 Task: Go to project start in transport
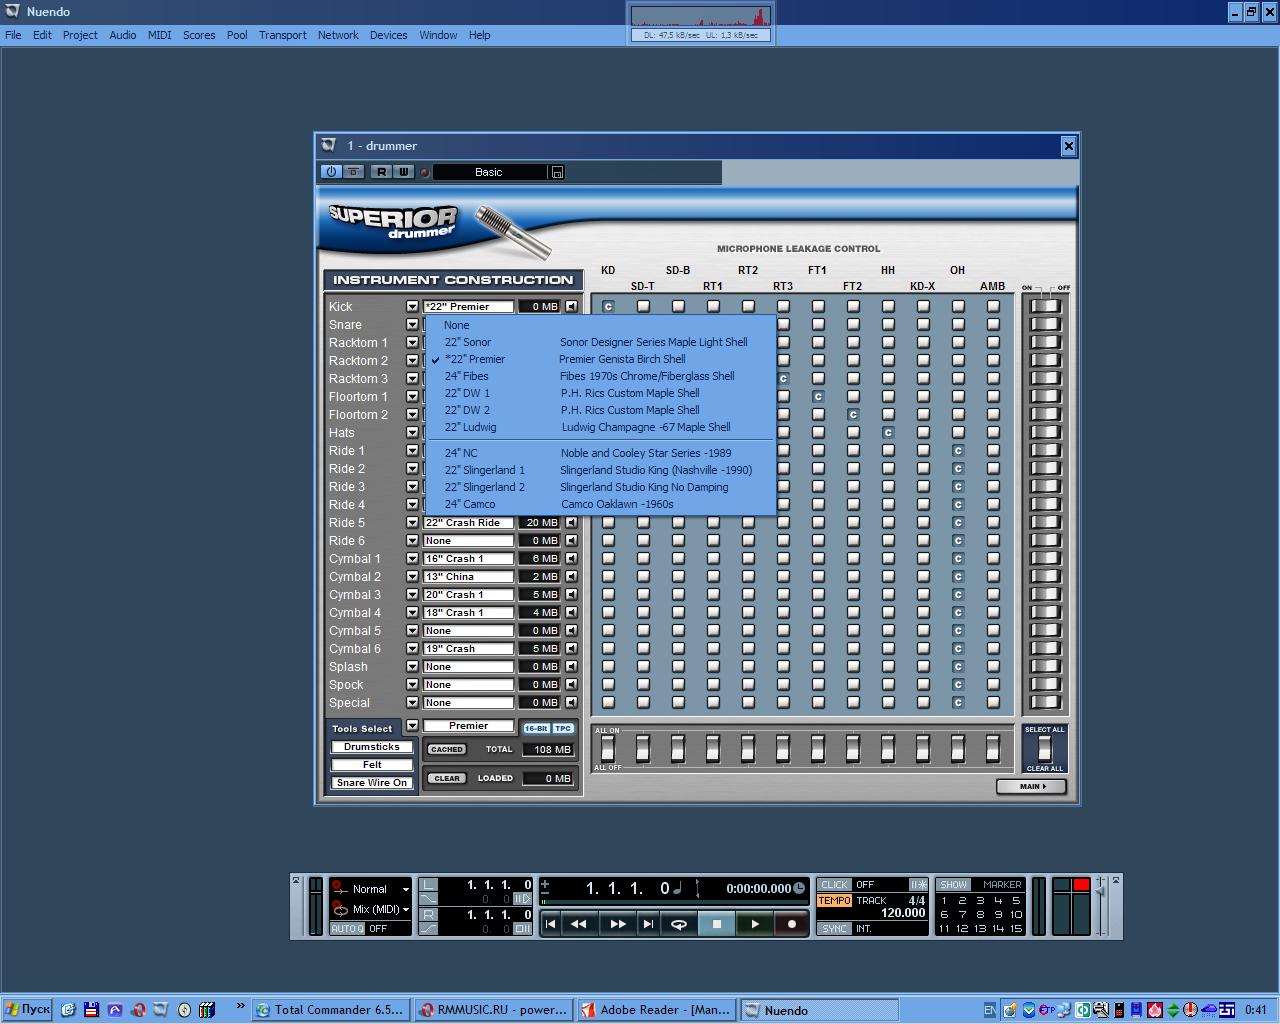[x=550, y=924]
